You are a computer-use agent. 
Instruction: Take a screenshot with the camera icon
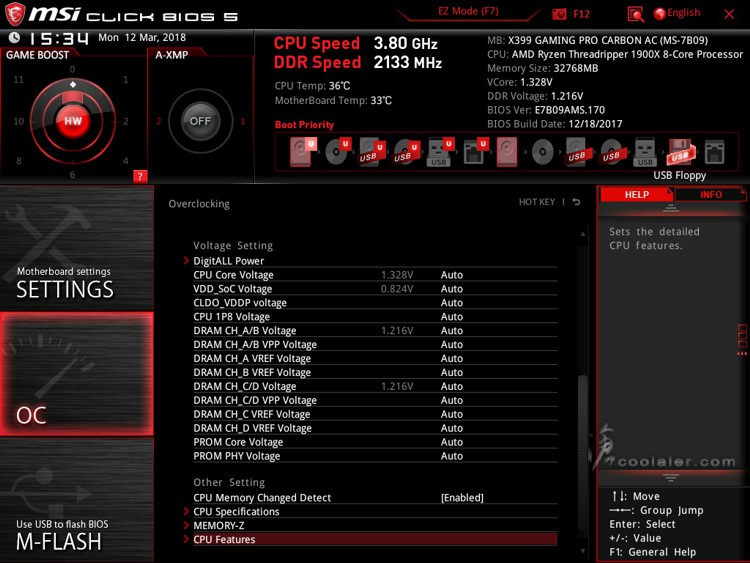[559, 14]
